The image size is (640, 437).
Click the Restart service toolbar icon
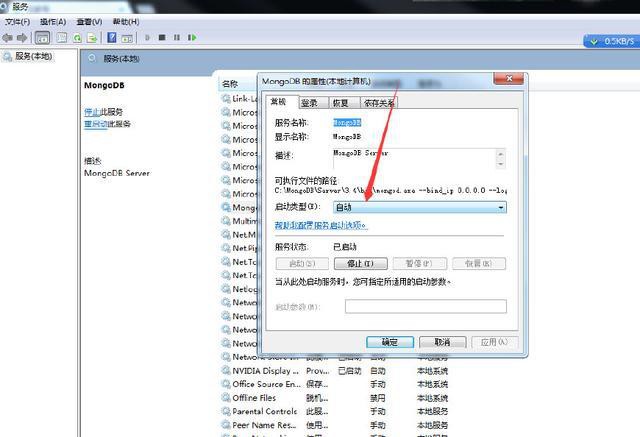pyautogui.click(x=192, y=38)
